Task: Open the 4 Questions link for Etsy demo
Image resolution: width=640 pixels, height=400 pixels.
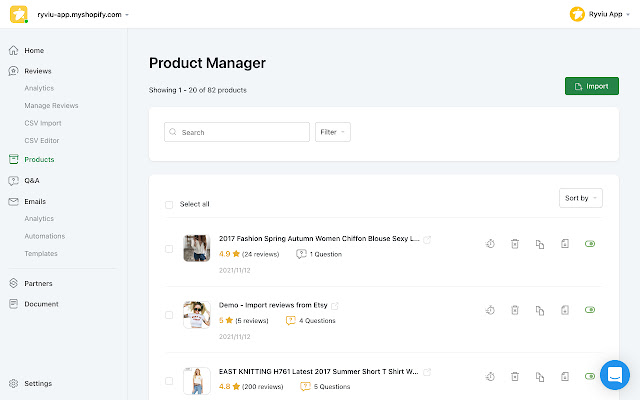Action: click(x=311, y=321)
